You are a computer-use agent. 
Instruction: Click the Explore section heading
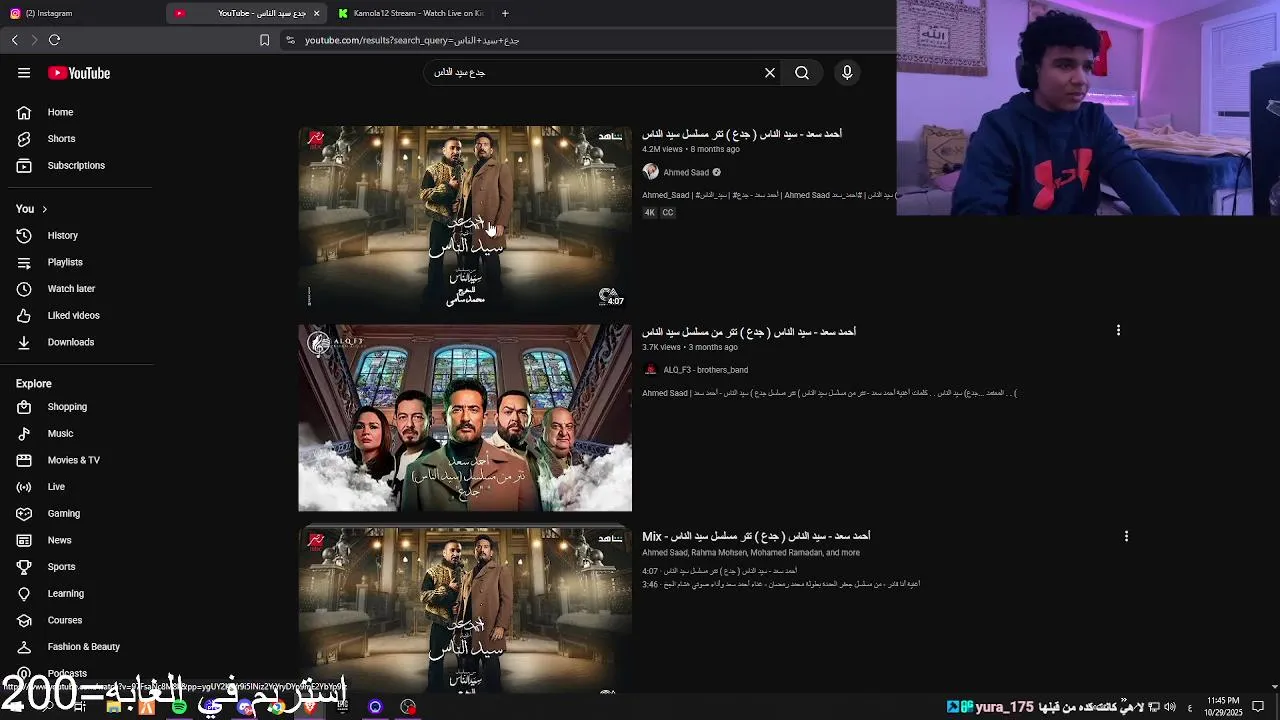point(34,384)
